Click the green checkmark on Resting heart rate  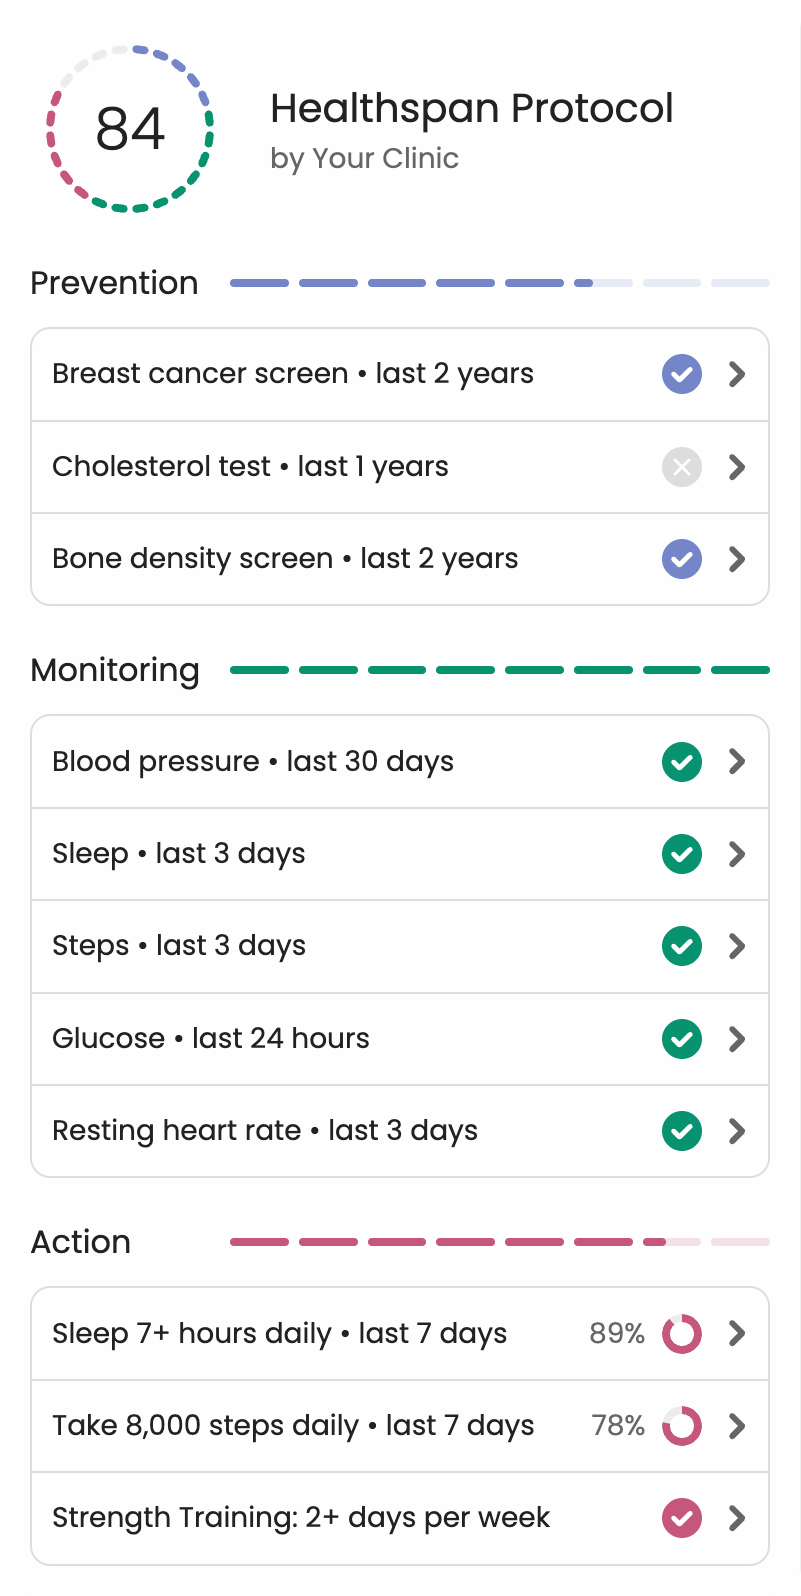click(682, 1131)
